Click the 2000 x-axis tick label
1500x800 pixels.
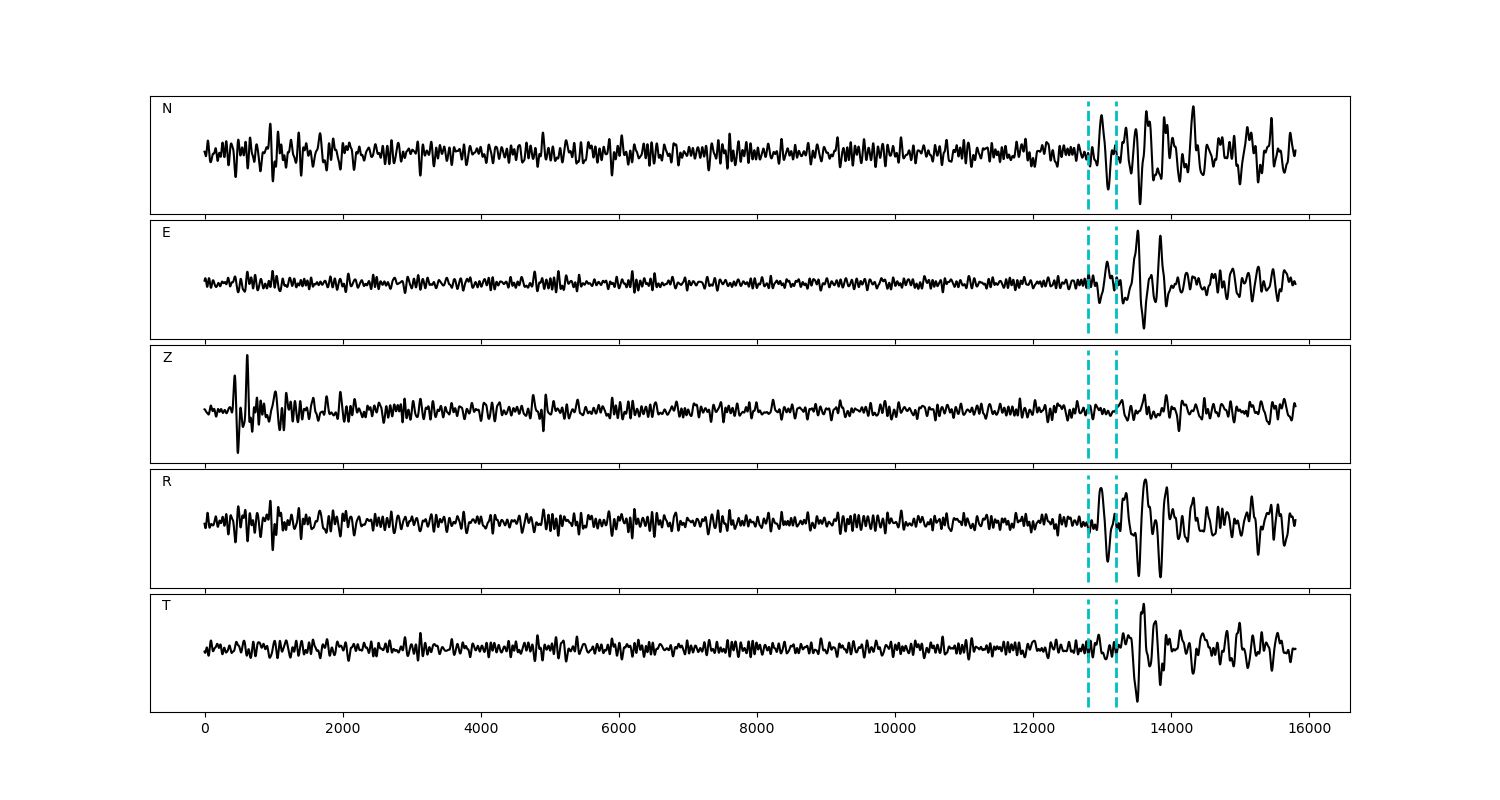(343, 729)
